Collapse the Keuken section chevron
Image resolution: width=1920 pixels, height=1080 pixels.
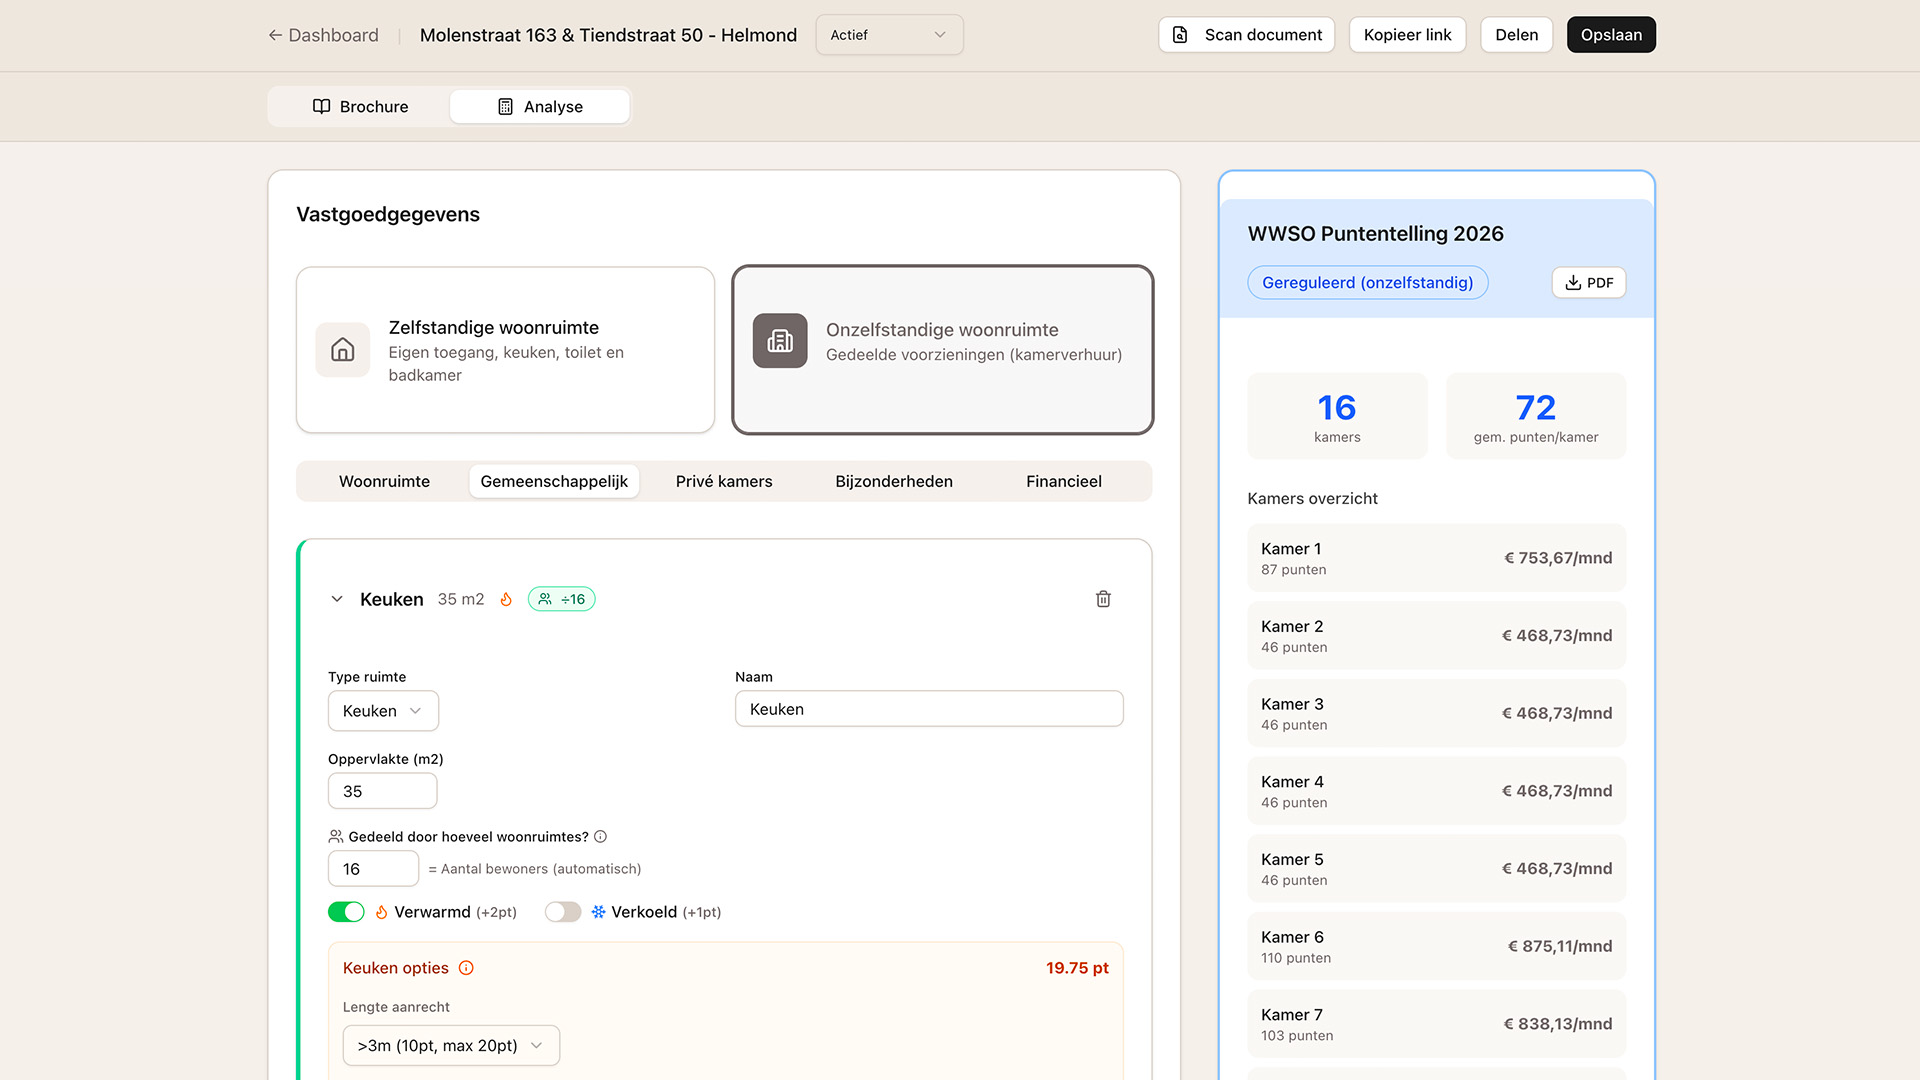(337, 599)
